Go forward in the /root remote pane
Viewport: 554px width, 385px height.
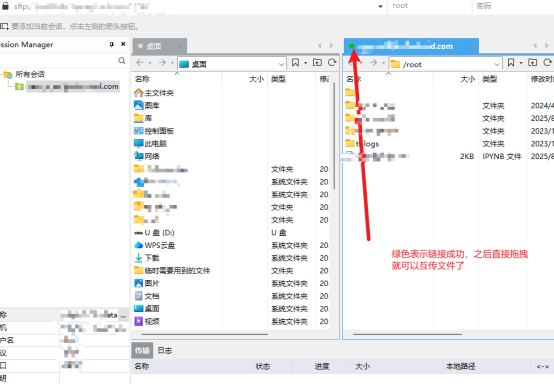tap(373, 63)
